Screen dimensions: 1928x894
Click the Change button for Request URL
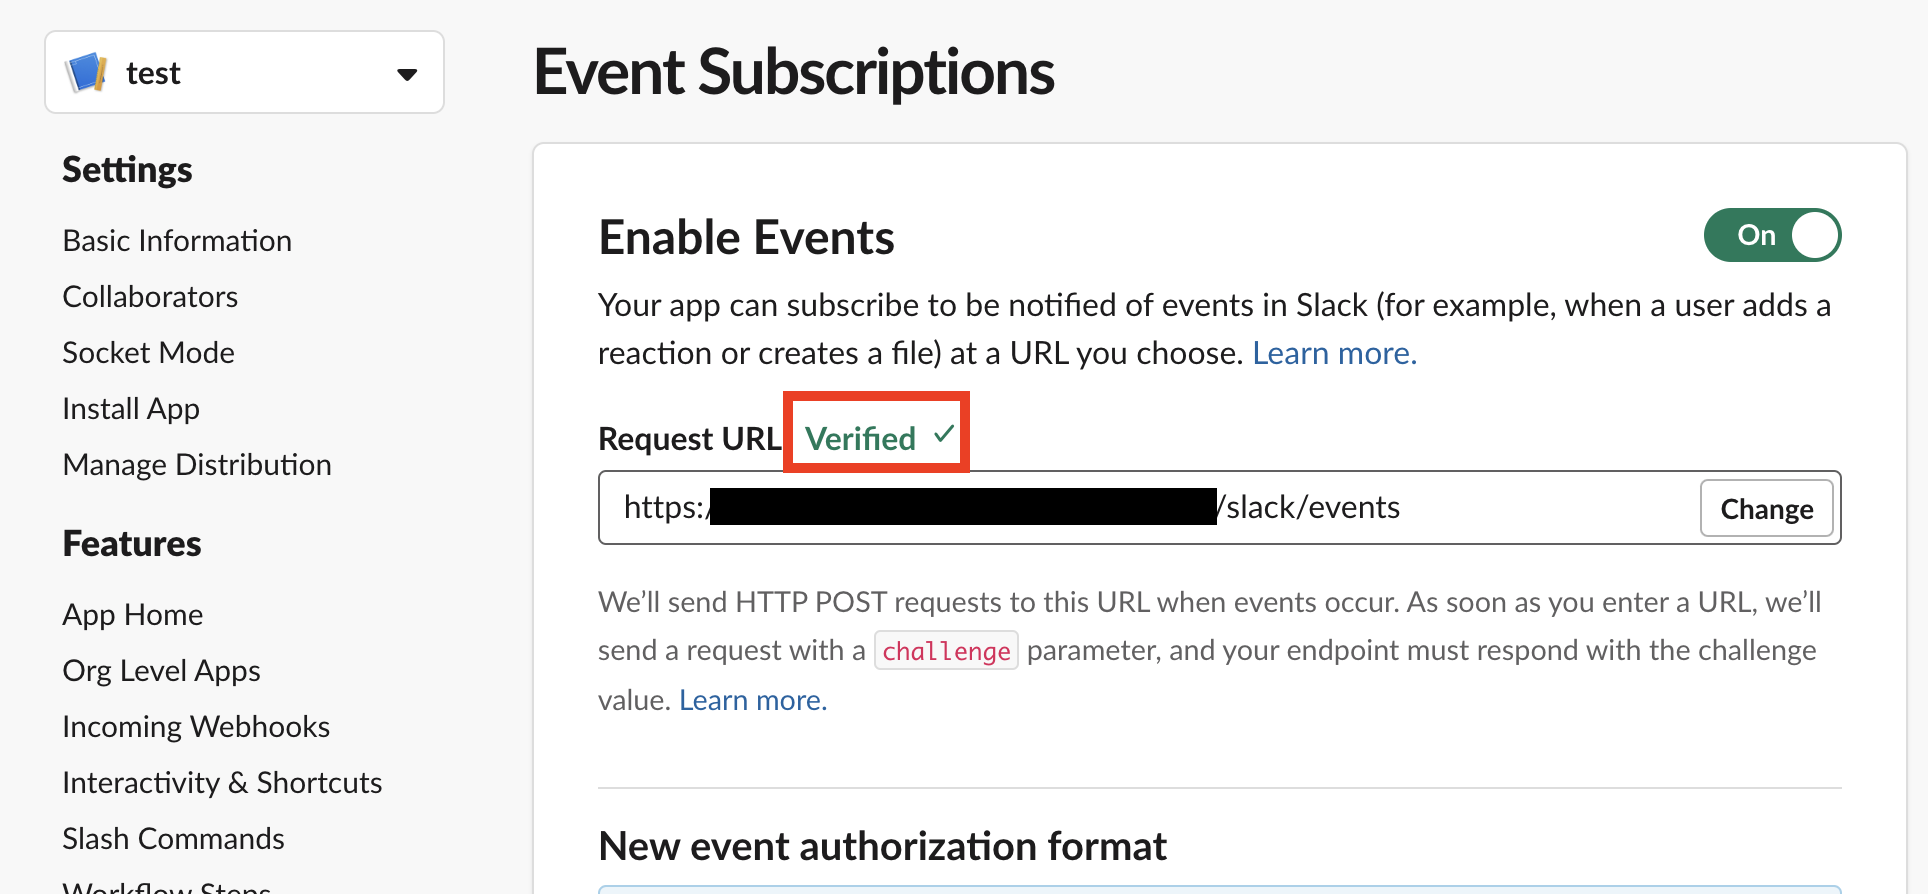click(x=1766, y=508)
